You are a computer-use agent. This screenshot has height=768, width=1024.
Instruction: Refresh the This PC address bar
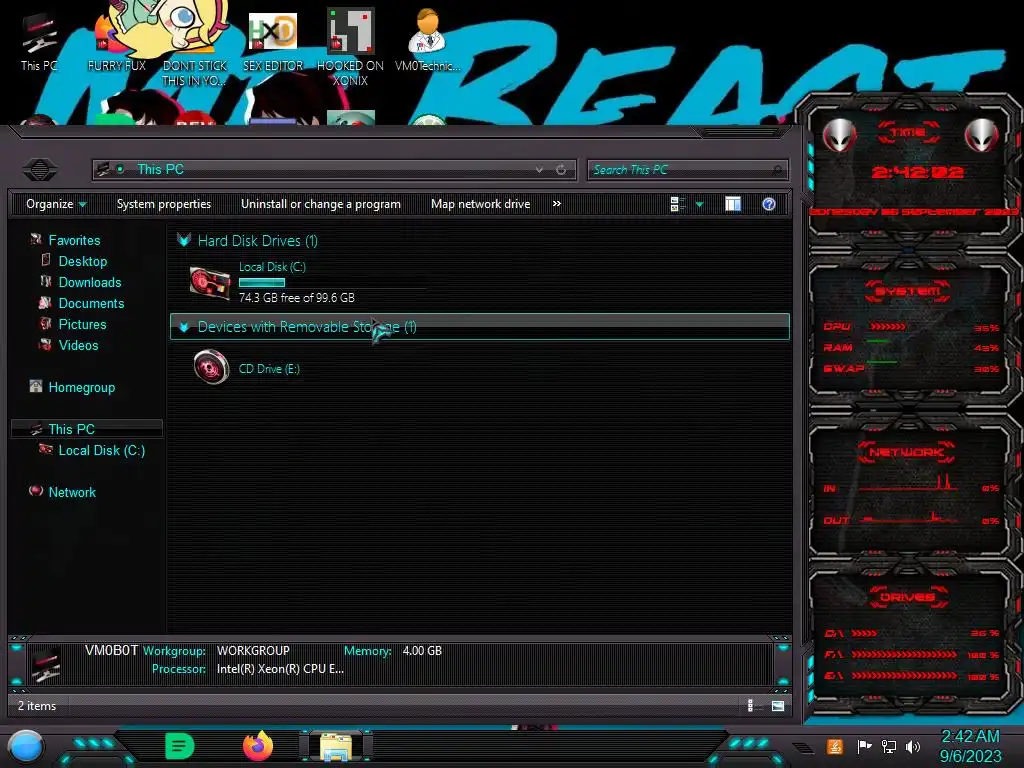pos(561,170)
